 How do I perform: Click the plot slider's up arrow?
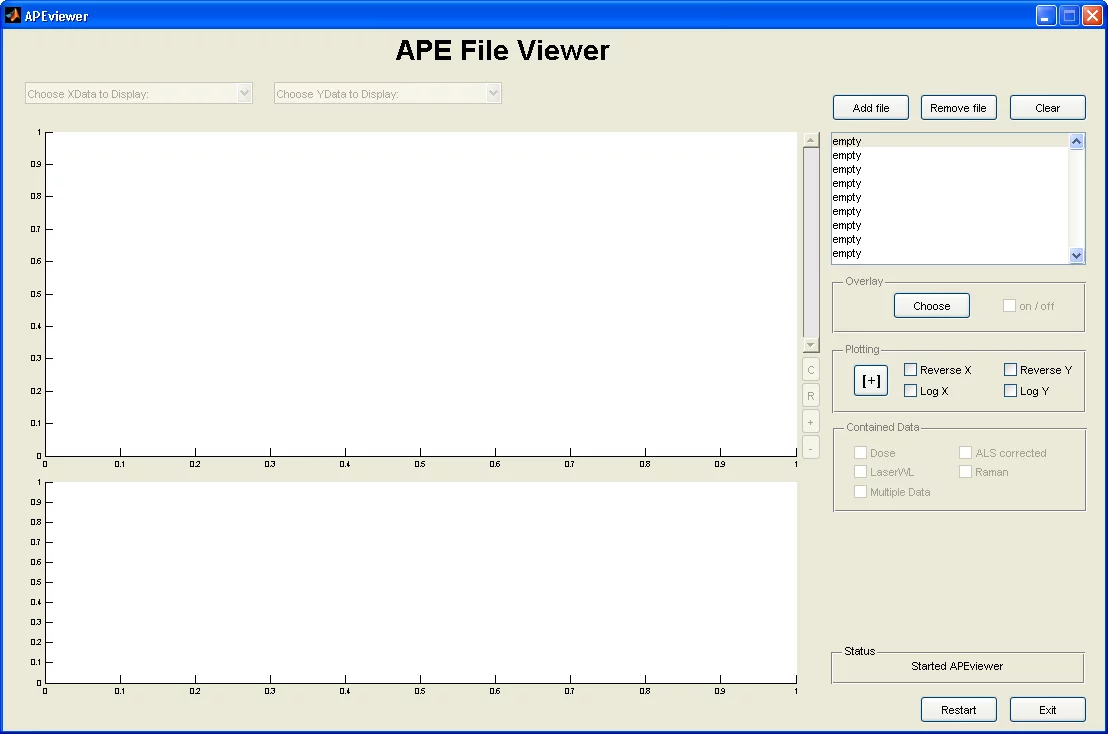click(x=811, y=140)
